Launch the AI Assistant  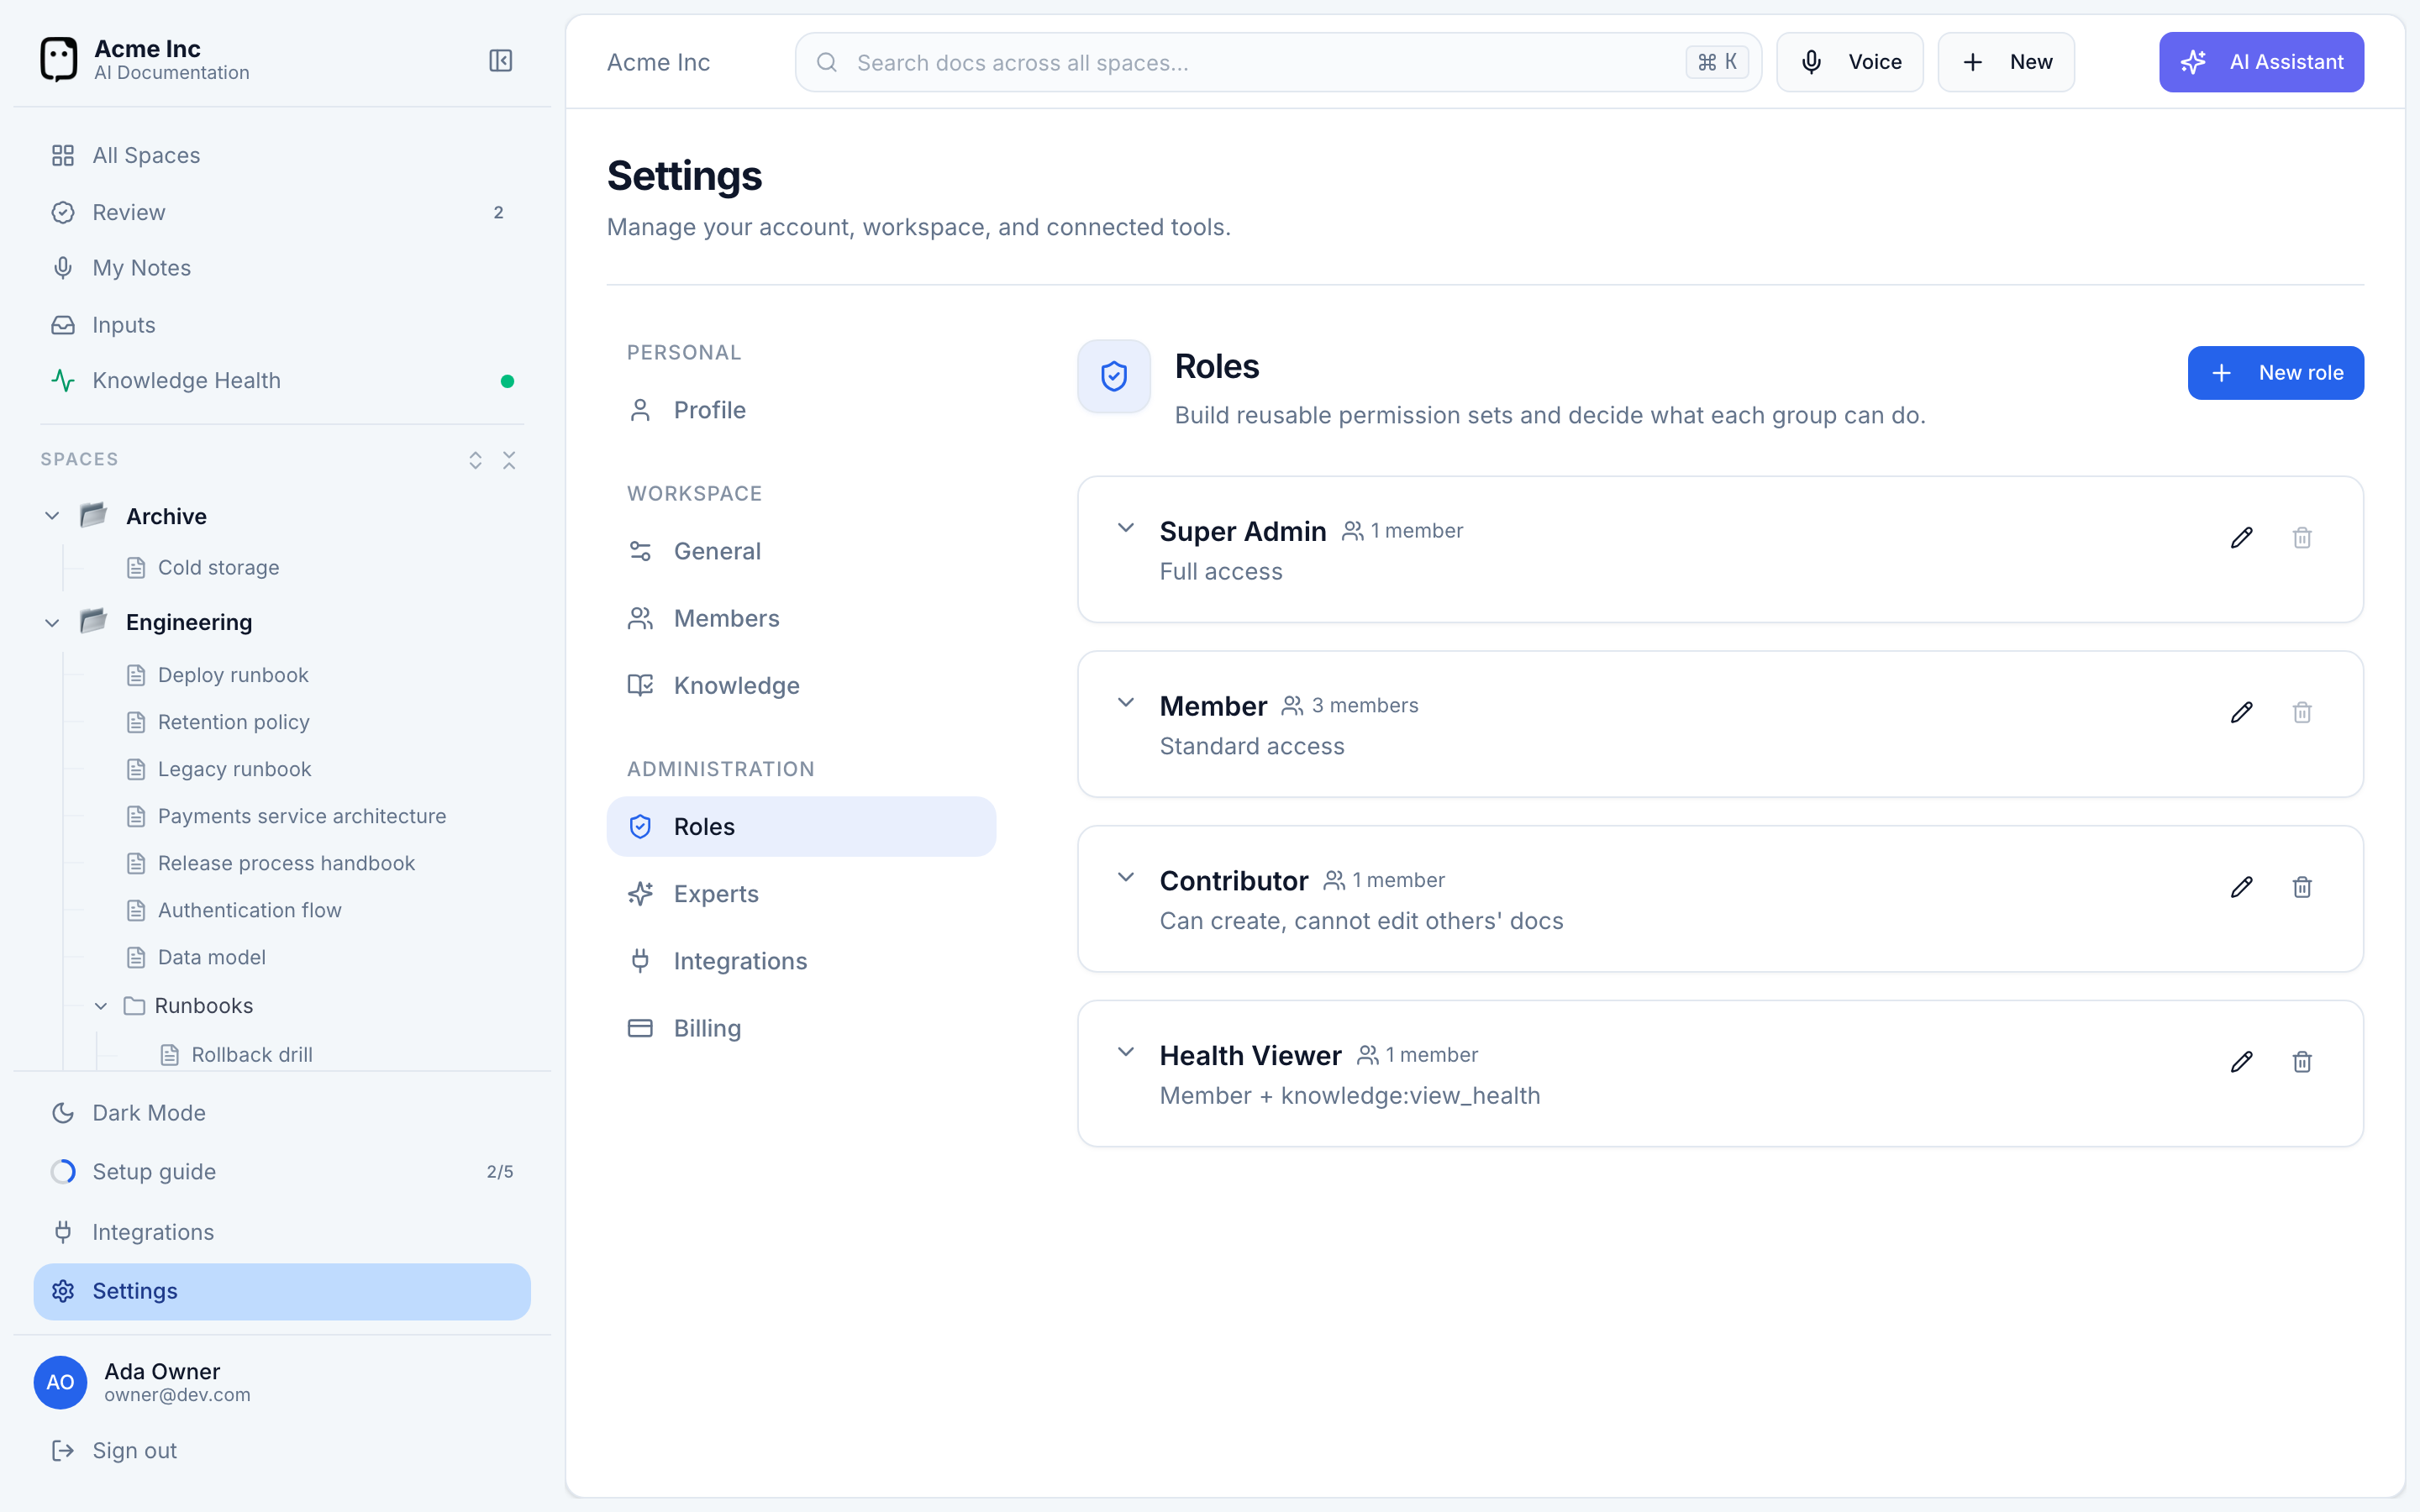coord(2261,62)
